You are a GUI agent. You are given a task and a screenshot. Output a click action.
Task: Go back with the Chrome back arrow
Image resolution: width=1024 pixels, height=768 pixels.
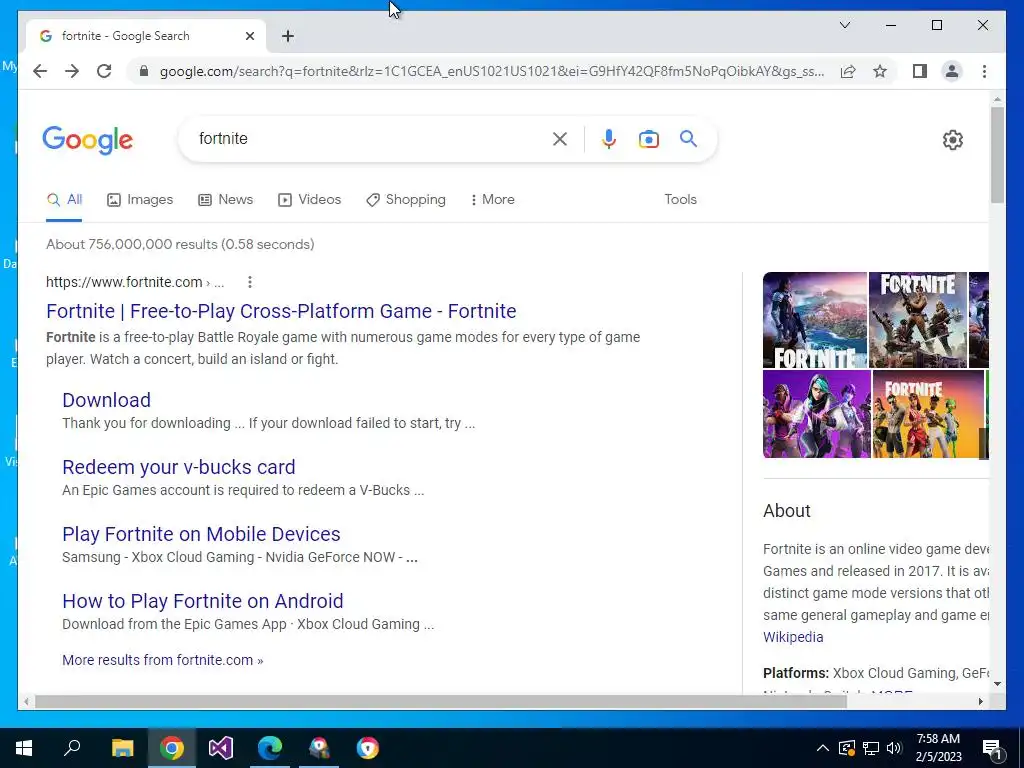point(40,71)
